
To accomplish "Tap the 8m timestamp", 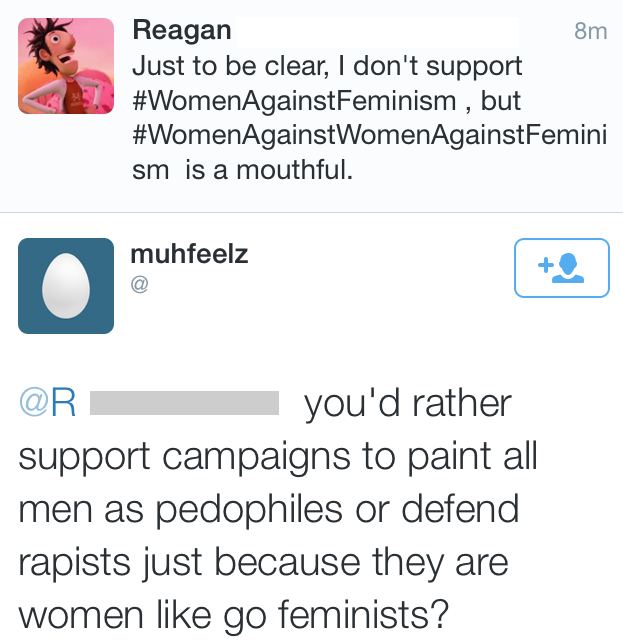I will [591, 32].
